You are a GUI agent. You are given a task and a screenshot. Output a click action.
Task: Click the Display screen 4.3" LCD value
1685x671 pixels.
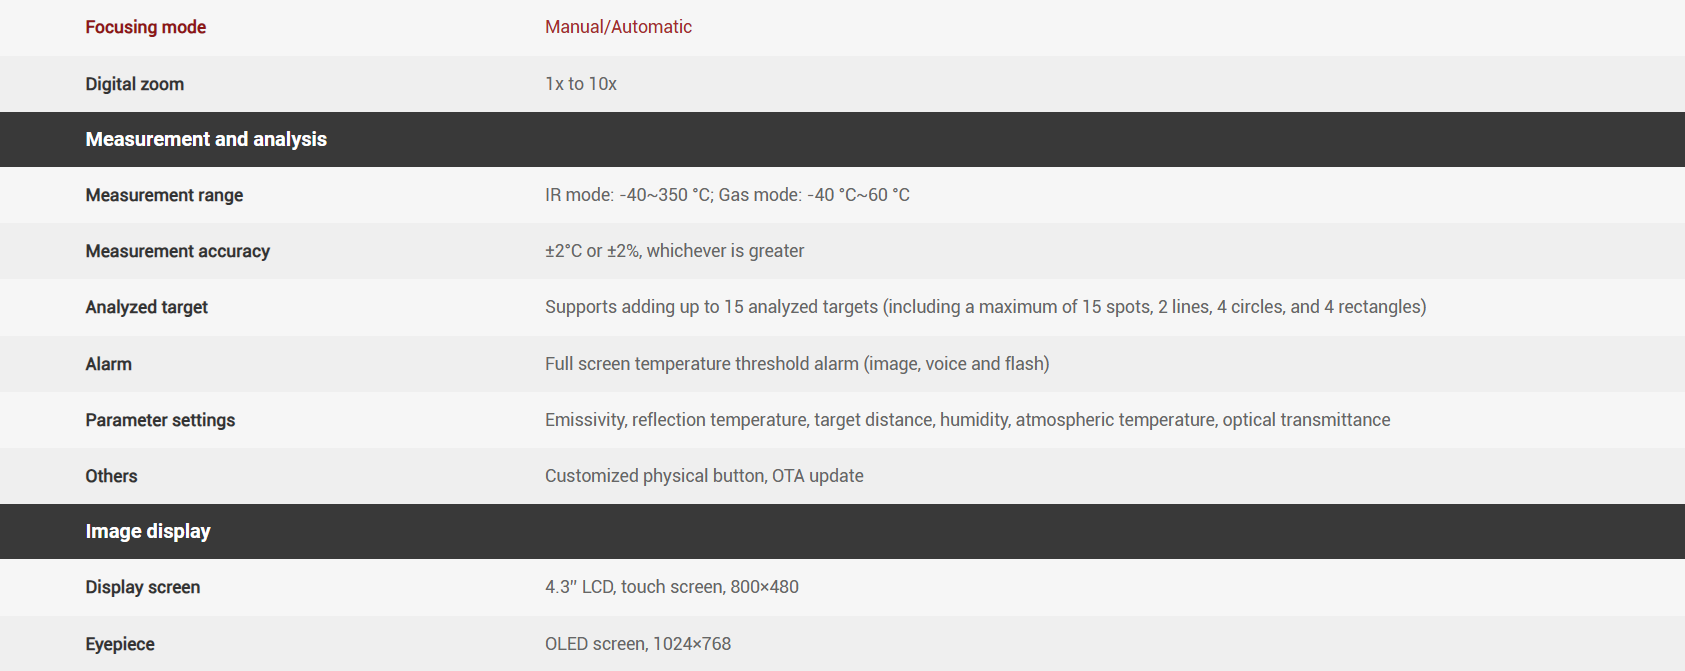coord(671,587)
